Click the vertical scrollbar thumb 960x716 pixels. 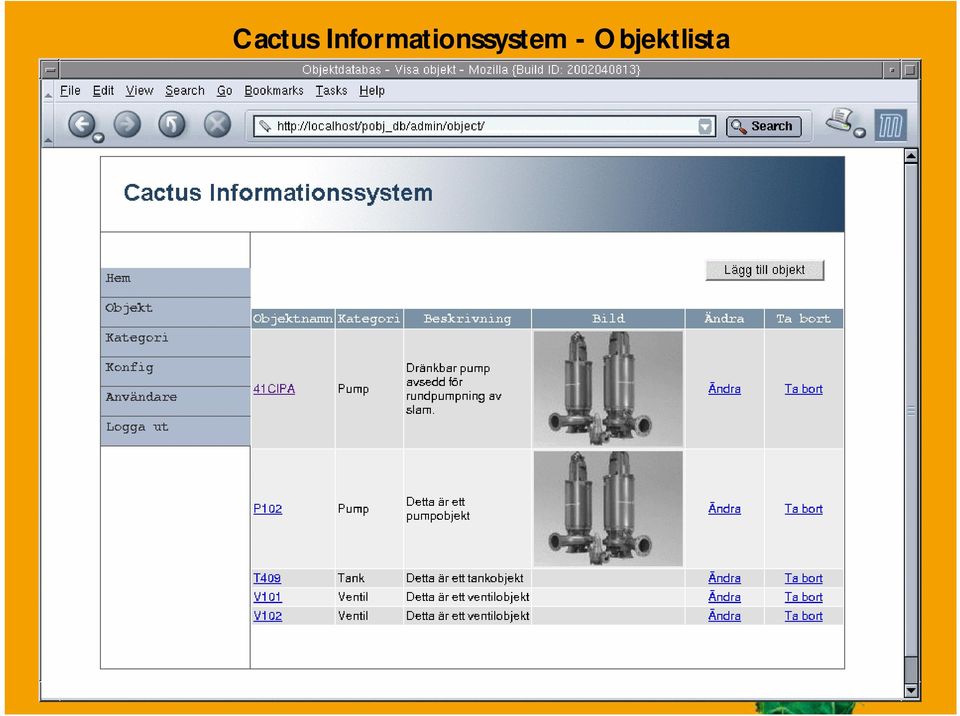(911, 410)
